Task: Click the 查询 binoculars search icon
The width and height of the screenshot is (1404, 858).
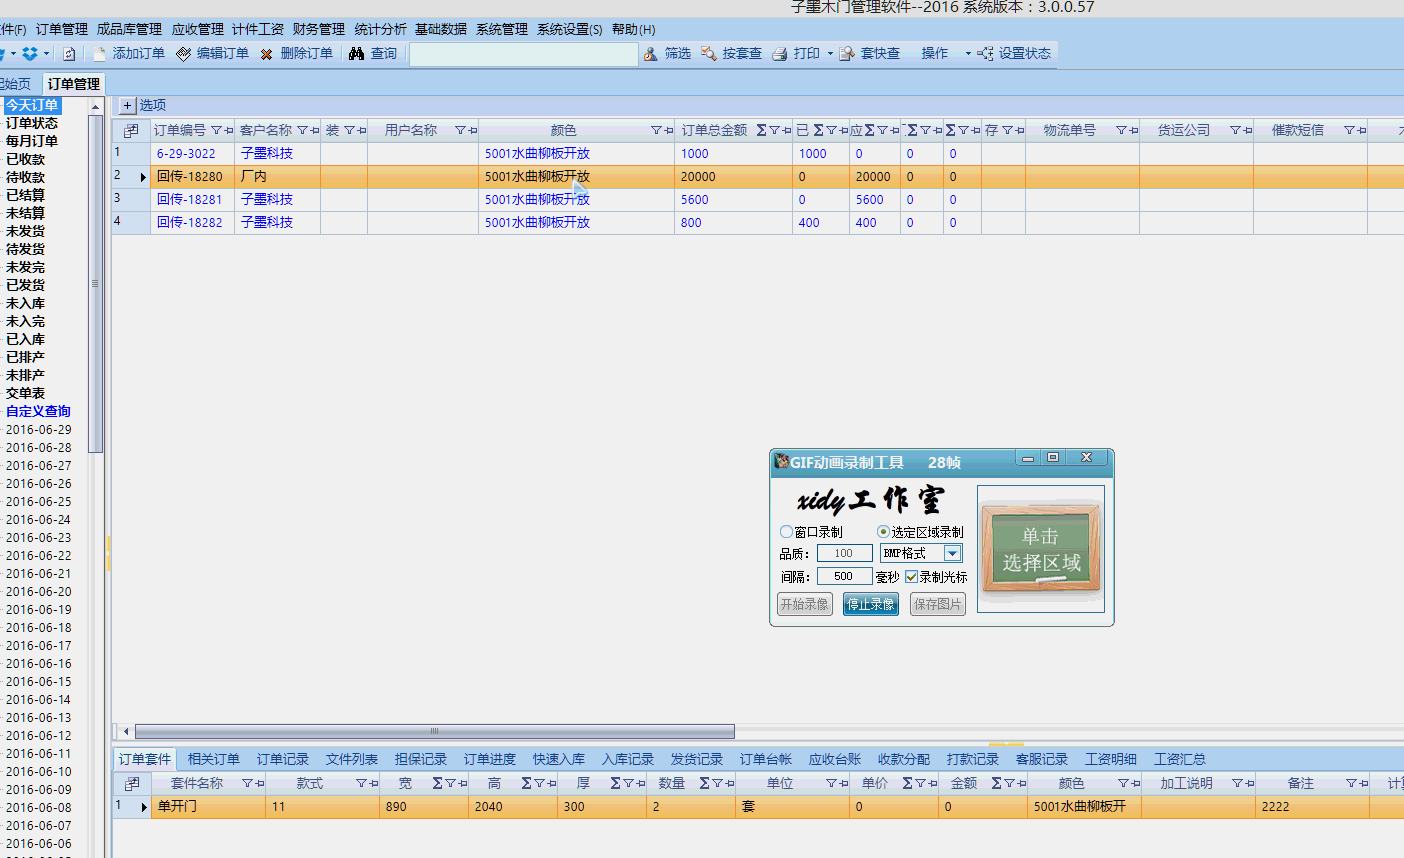Action: [x=357, y=54]
